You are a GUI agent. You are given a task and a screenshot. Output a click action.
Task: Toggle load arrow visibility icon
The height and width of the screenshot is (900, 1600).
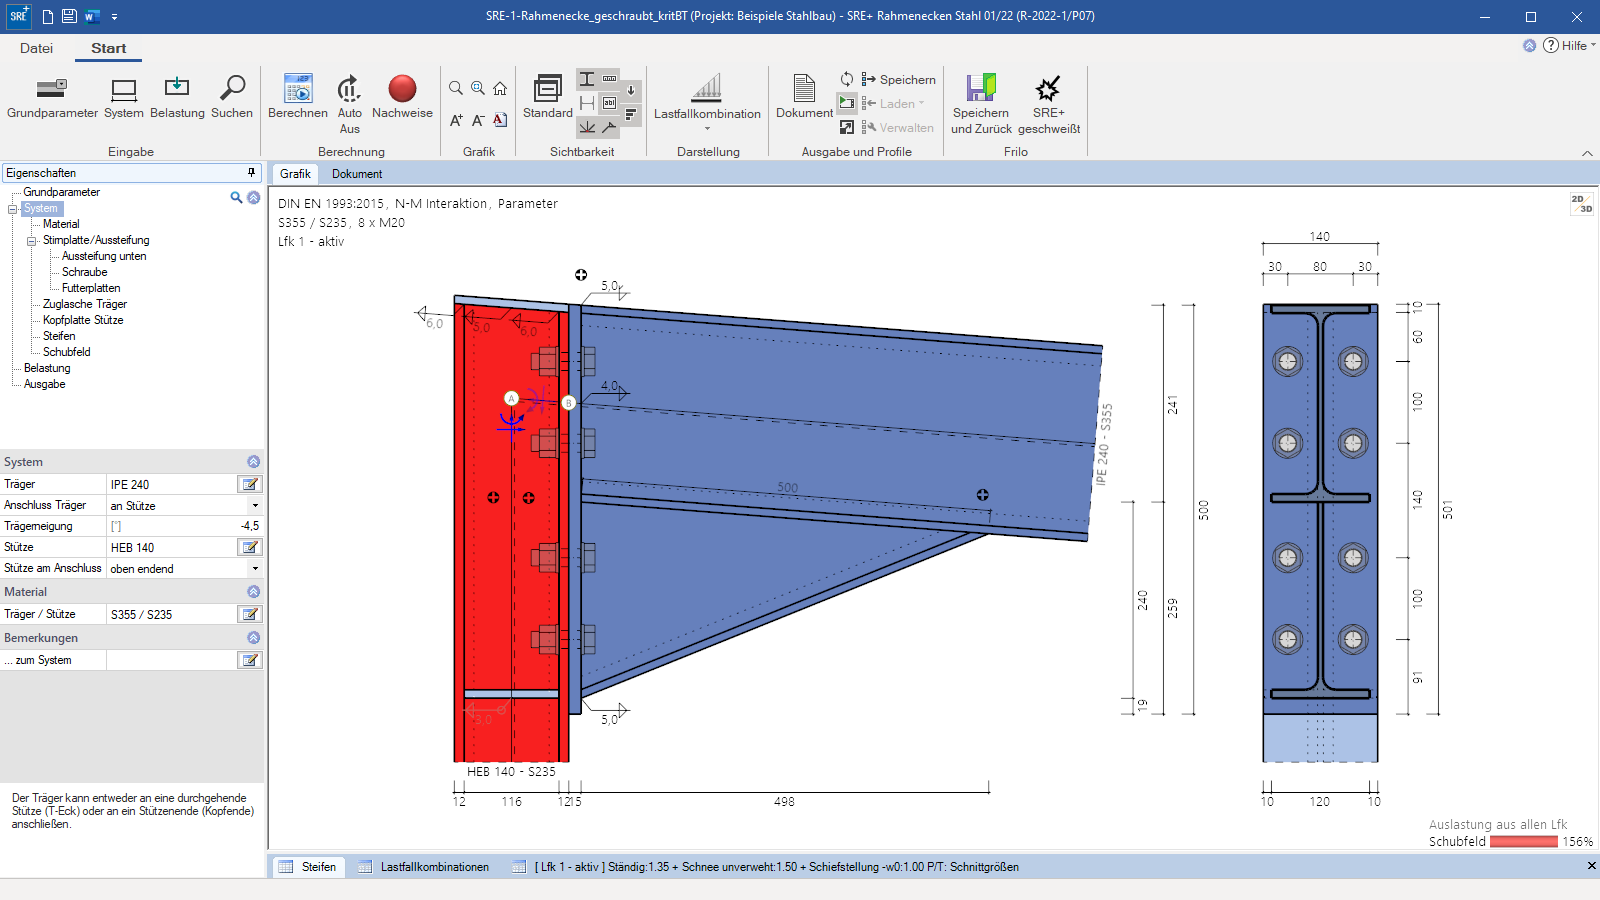(631, 90)
